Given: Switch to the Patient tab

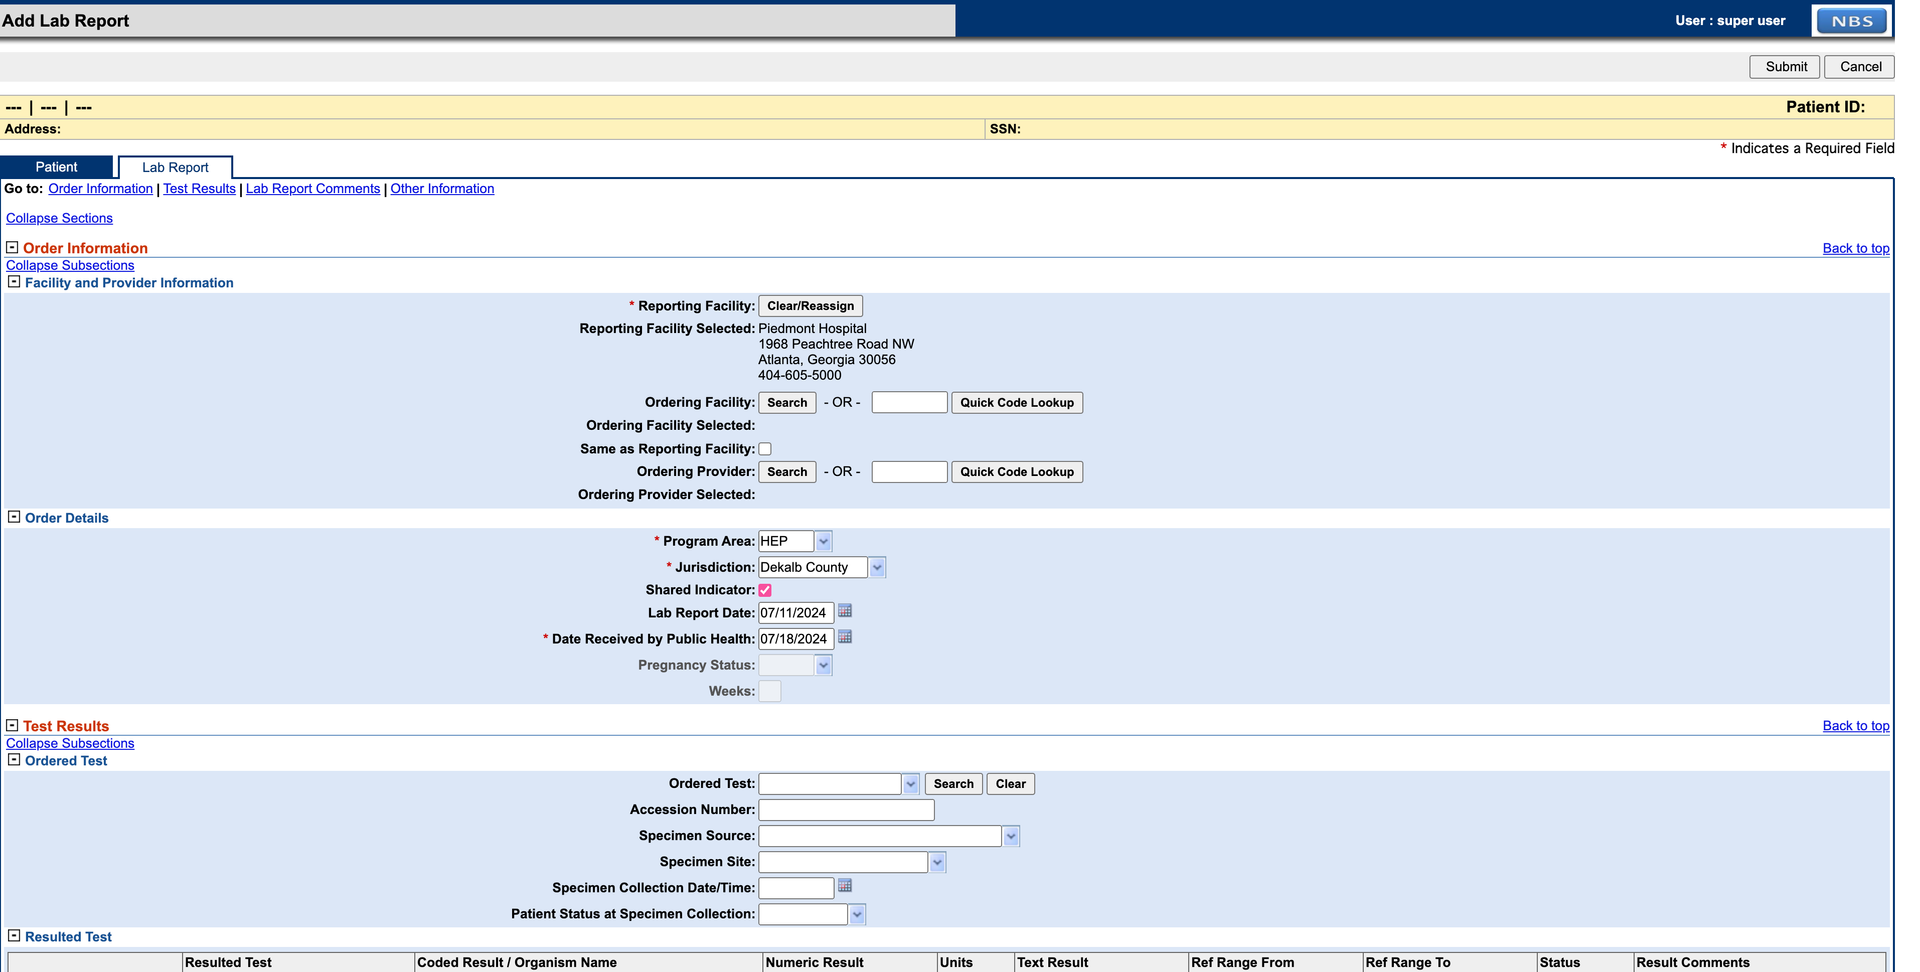Looking at the screenshot, I should (x=57, y=166).
